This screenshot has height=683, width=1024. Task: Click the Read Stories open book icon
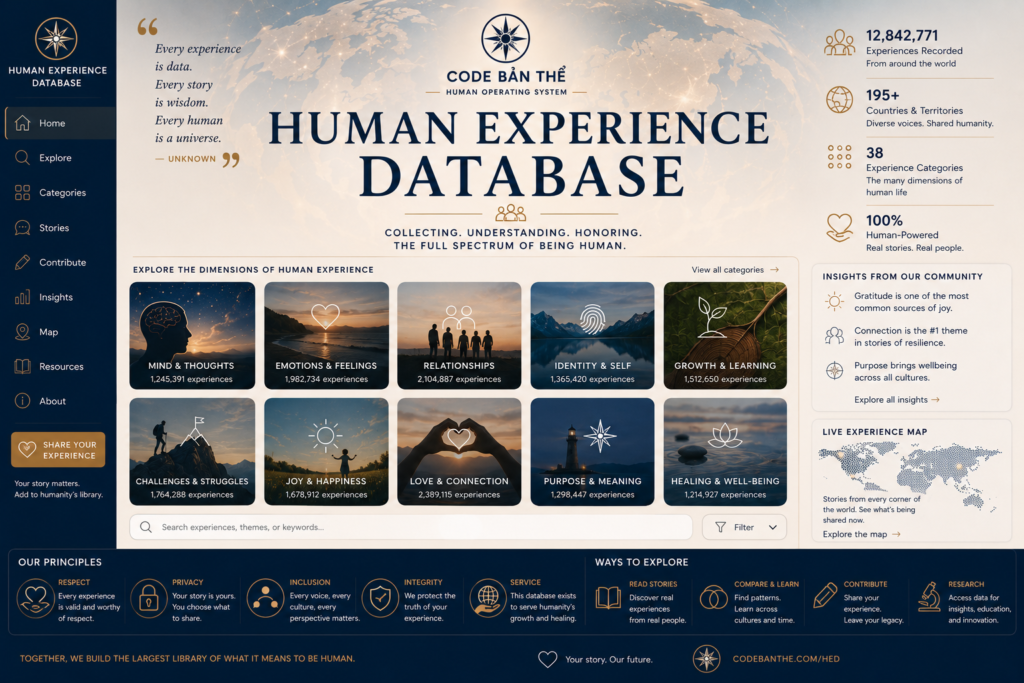click(608, 597)
